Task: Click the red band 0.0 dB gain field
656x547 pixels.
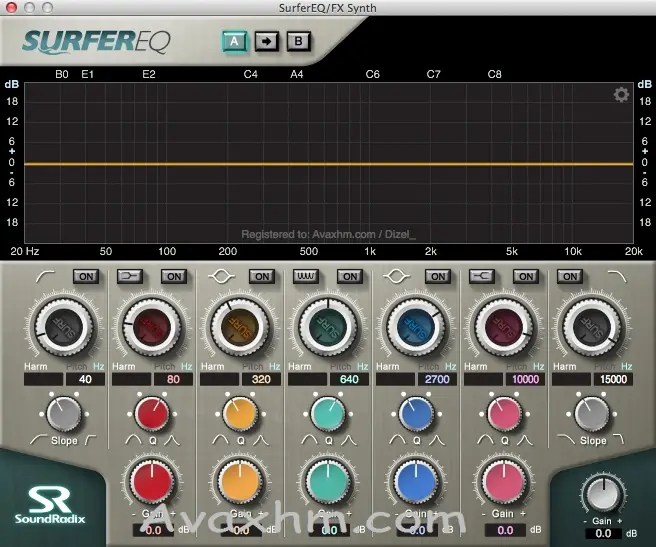Action: [x=153, y=530]
